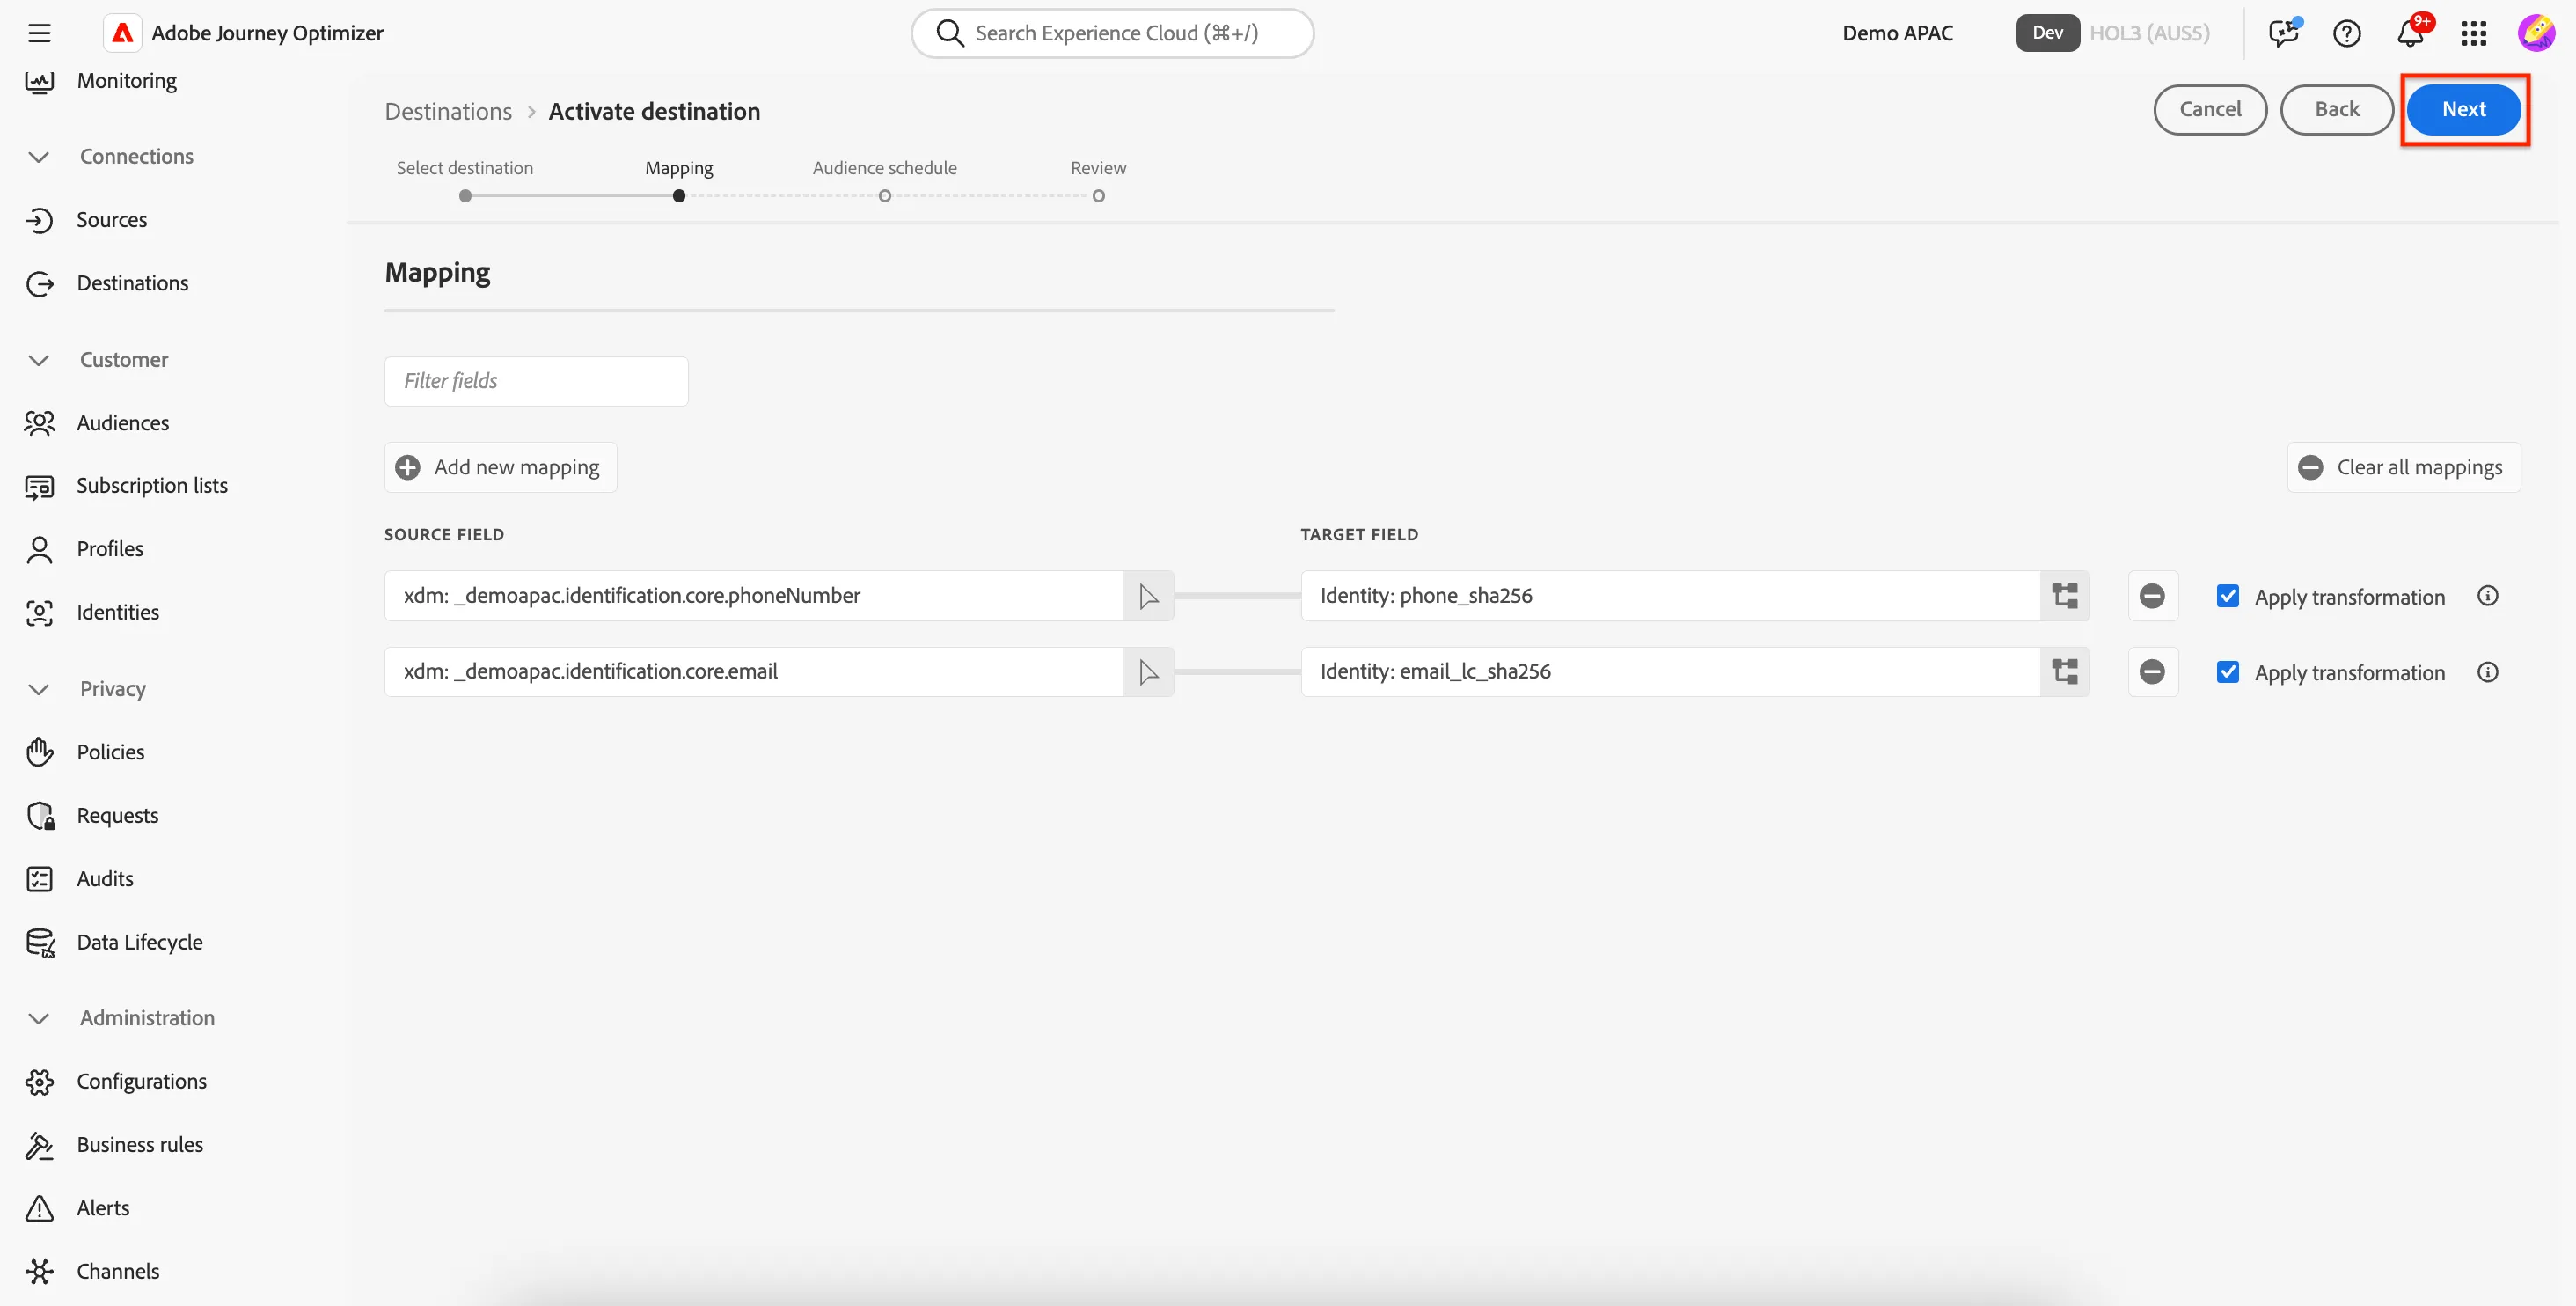
Task: Click the Back button
Action: click(2336, 109)
